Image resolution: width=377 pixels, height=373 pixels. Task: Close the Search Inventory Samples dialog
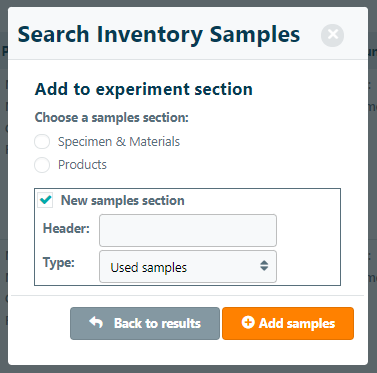[332, 35]
